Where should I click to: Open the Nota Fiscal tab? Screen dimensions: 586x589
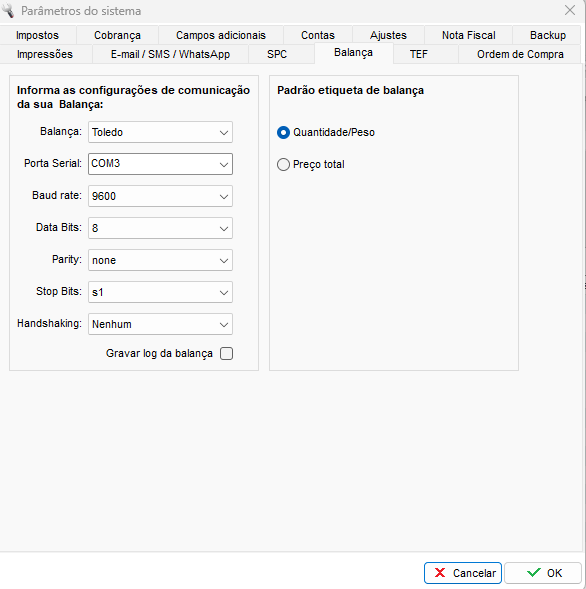pos(468,35)
